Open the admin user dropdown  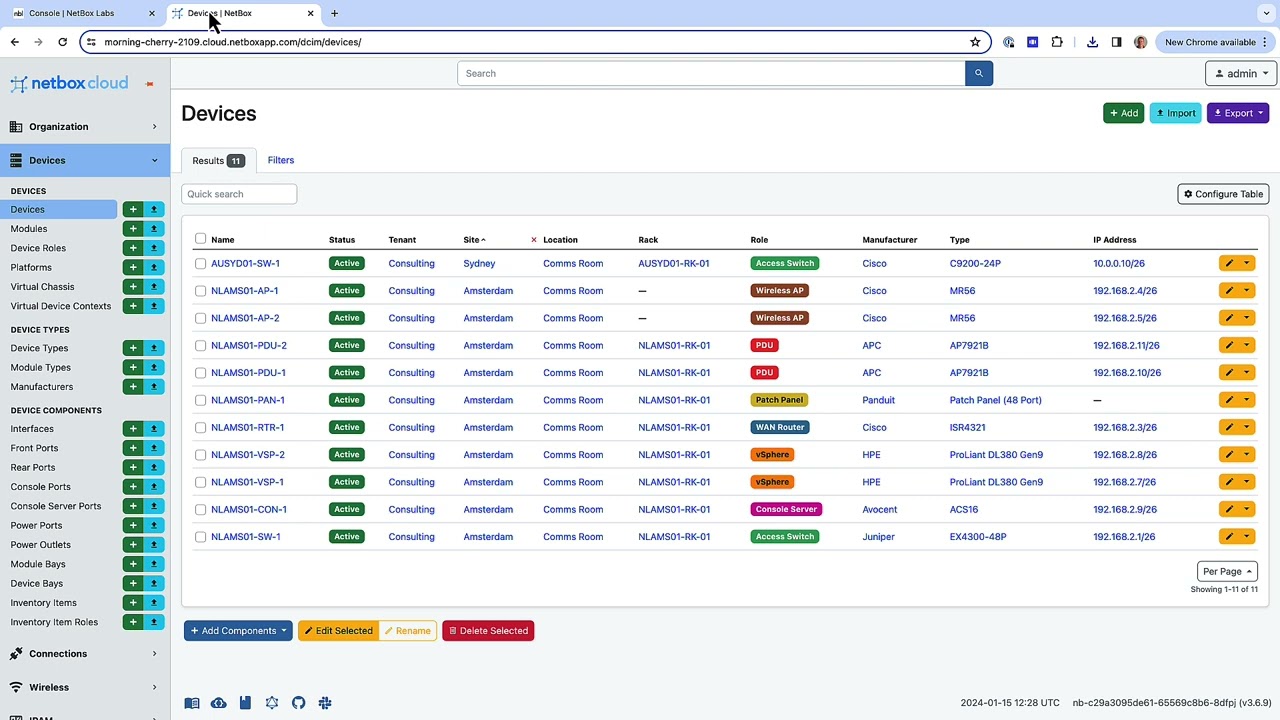click(1241, 73)
